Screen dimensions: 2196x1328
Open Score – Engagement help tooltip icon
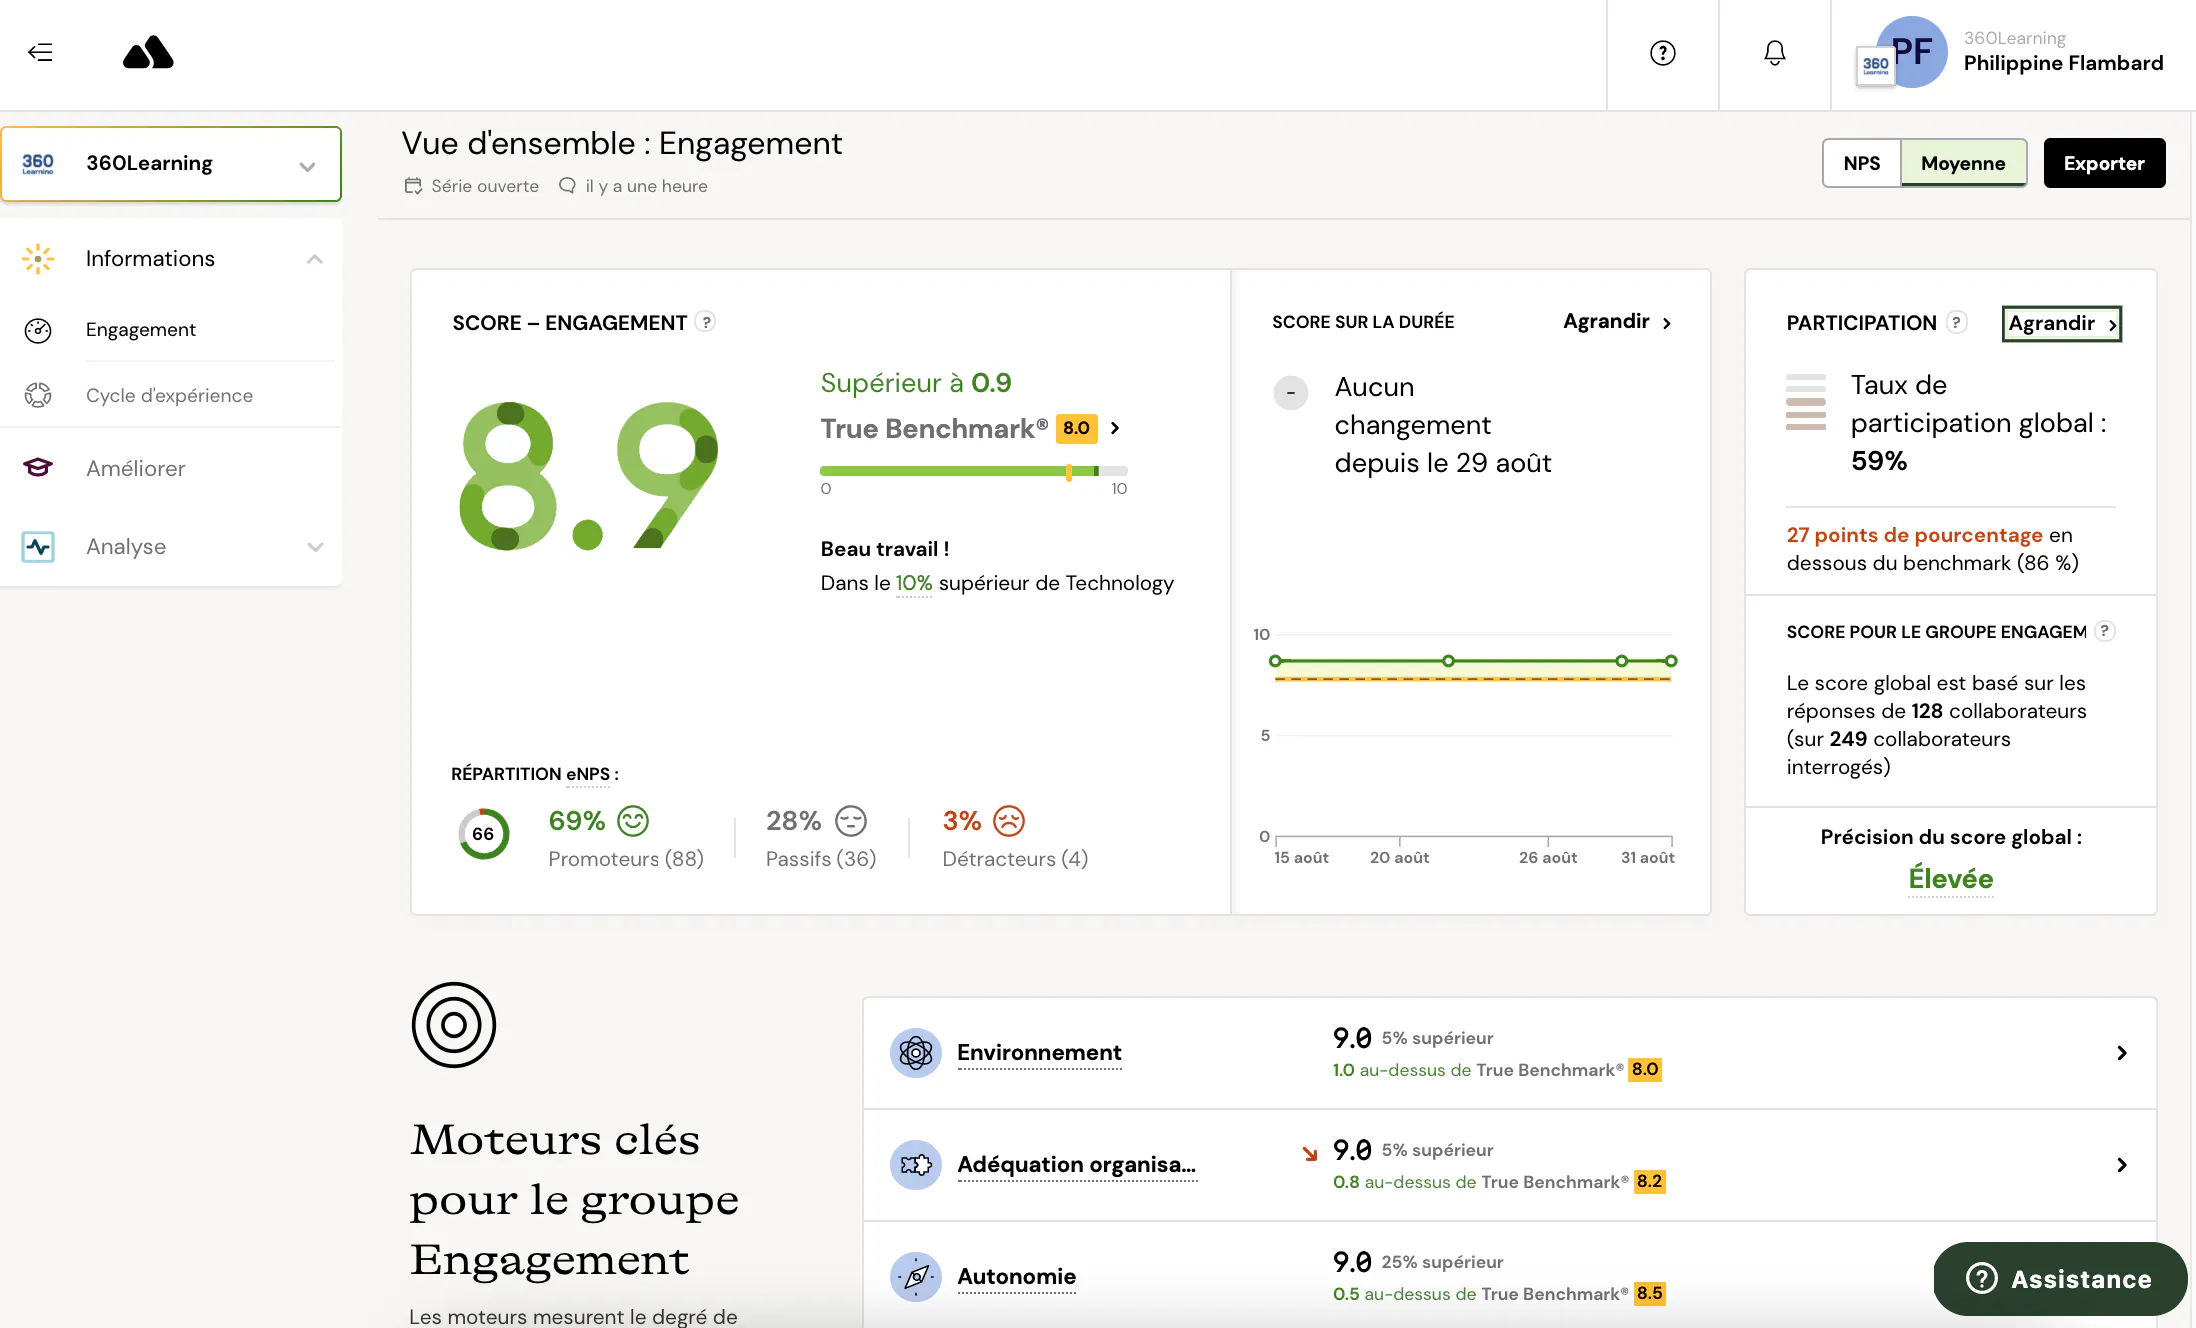(x=706, y=322)
